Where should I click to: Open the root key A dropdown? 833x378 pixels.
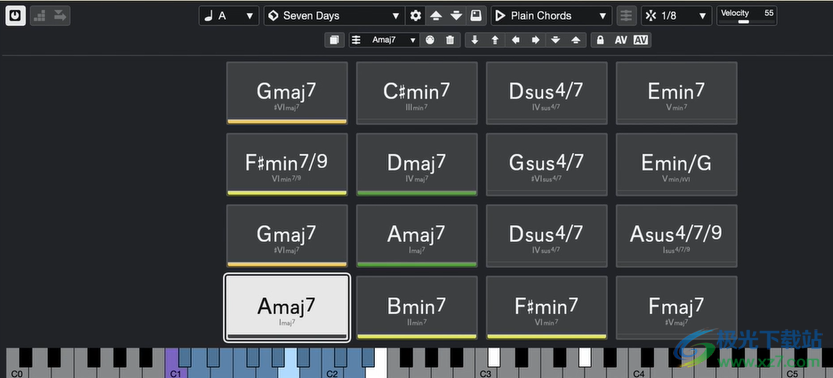229,16
